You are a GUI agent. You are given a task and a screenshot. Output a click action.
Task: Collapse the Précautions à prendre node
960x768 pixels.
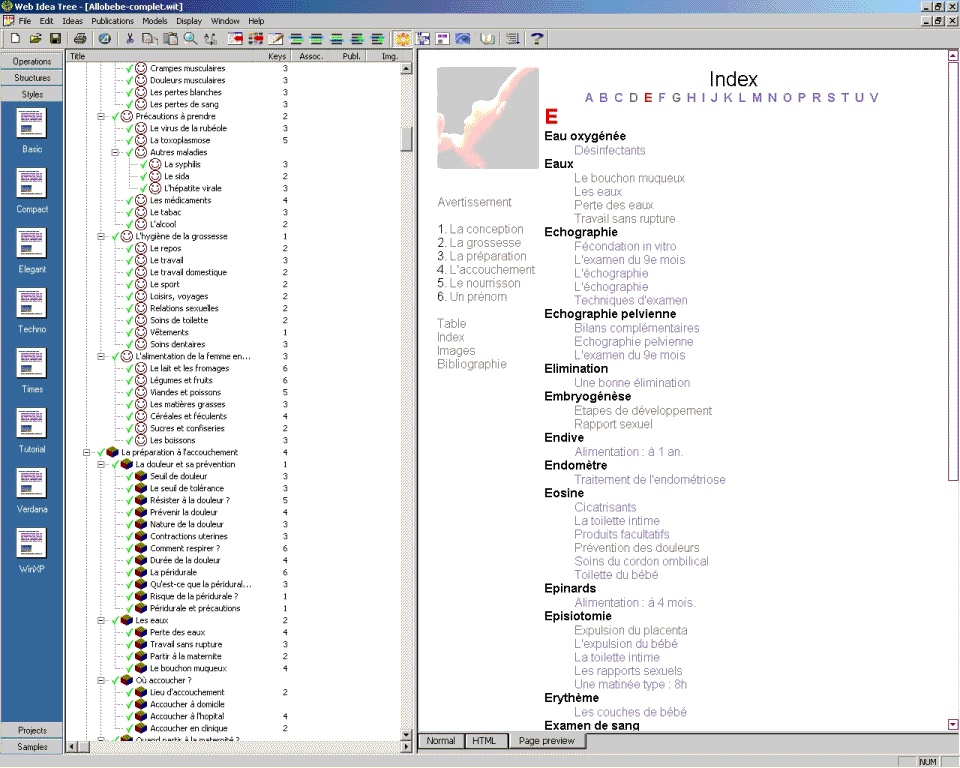(101, 117)
